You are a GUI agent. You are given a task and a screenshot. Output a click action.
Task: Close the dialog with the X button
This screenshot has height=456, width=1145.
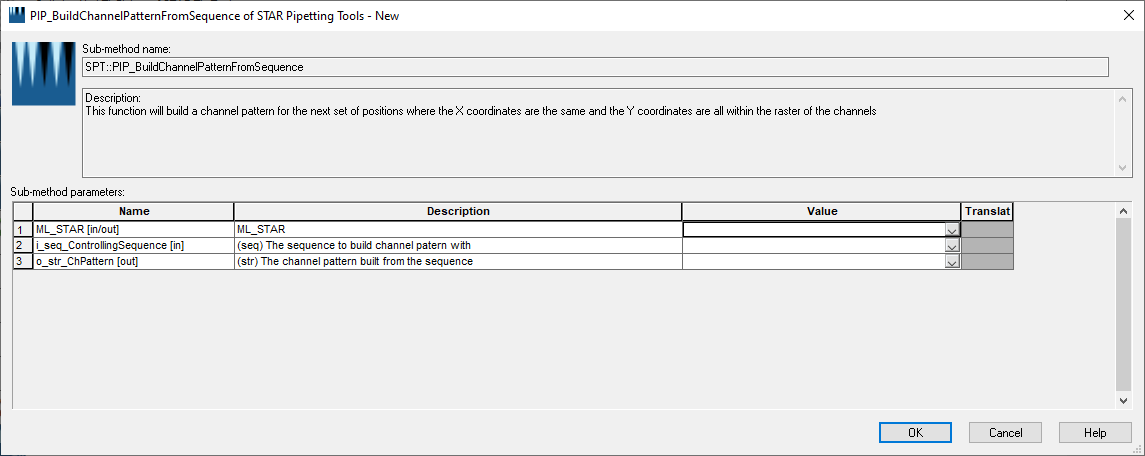[1128, 15]
